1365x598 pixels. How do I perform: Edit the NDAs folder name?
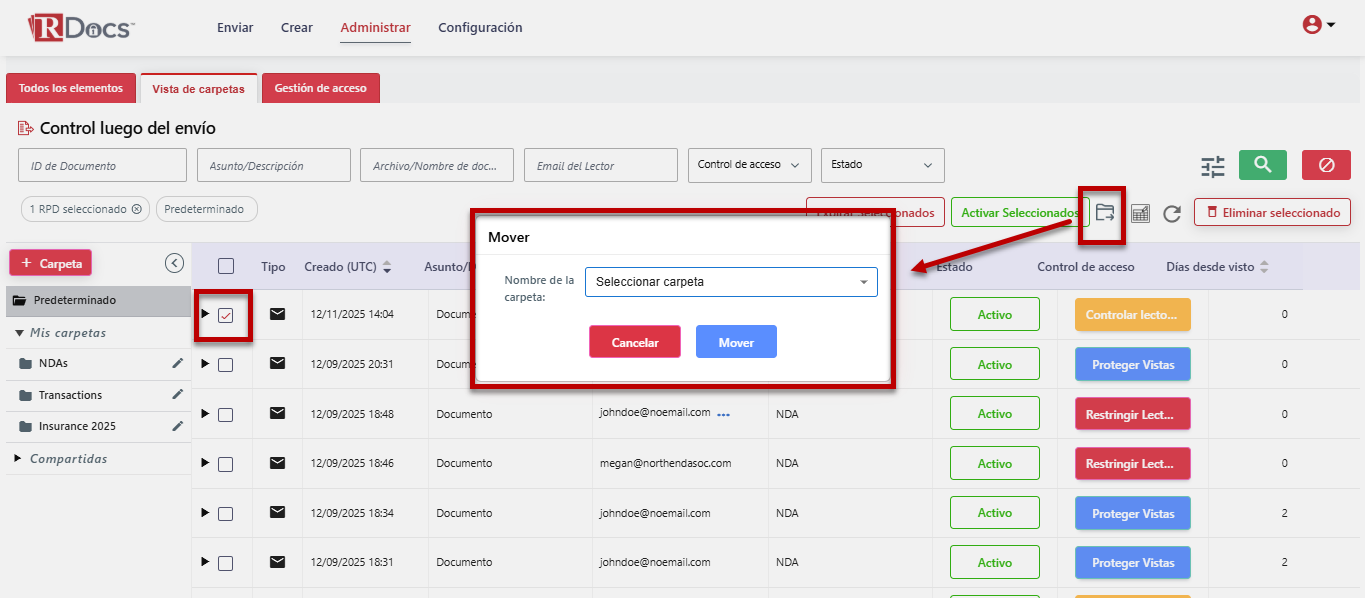177,363
